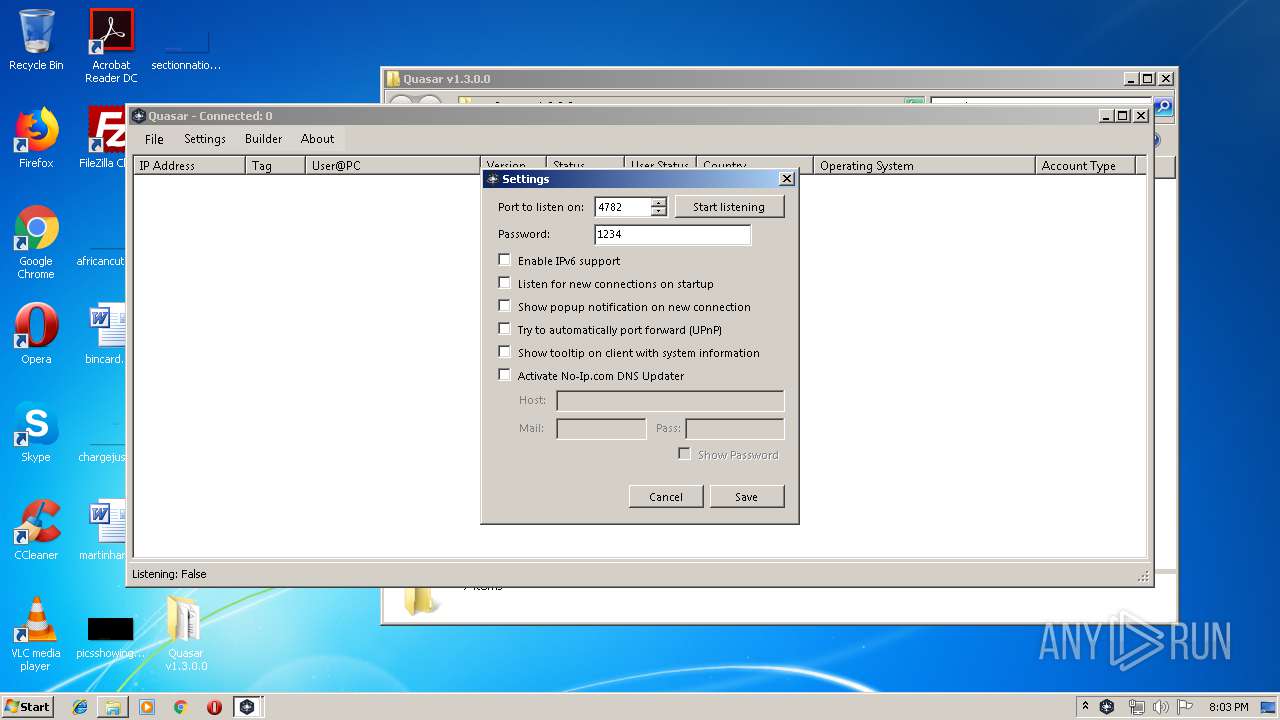
Task: Click the Password input field
Action: tap(672, 234)
